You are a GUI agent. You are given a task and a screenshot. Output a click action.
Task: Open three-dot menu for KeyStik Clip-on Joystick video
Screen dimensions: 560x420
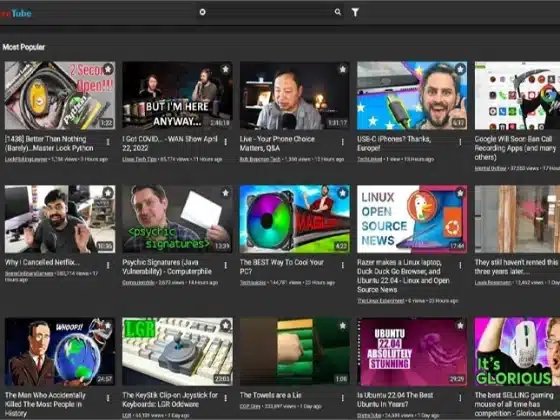pyautogui.click(x=225, y=398)
